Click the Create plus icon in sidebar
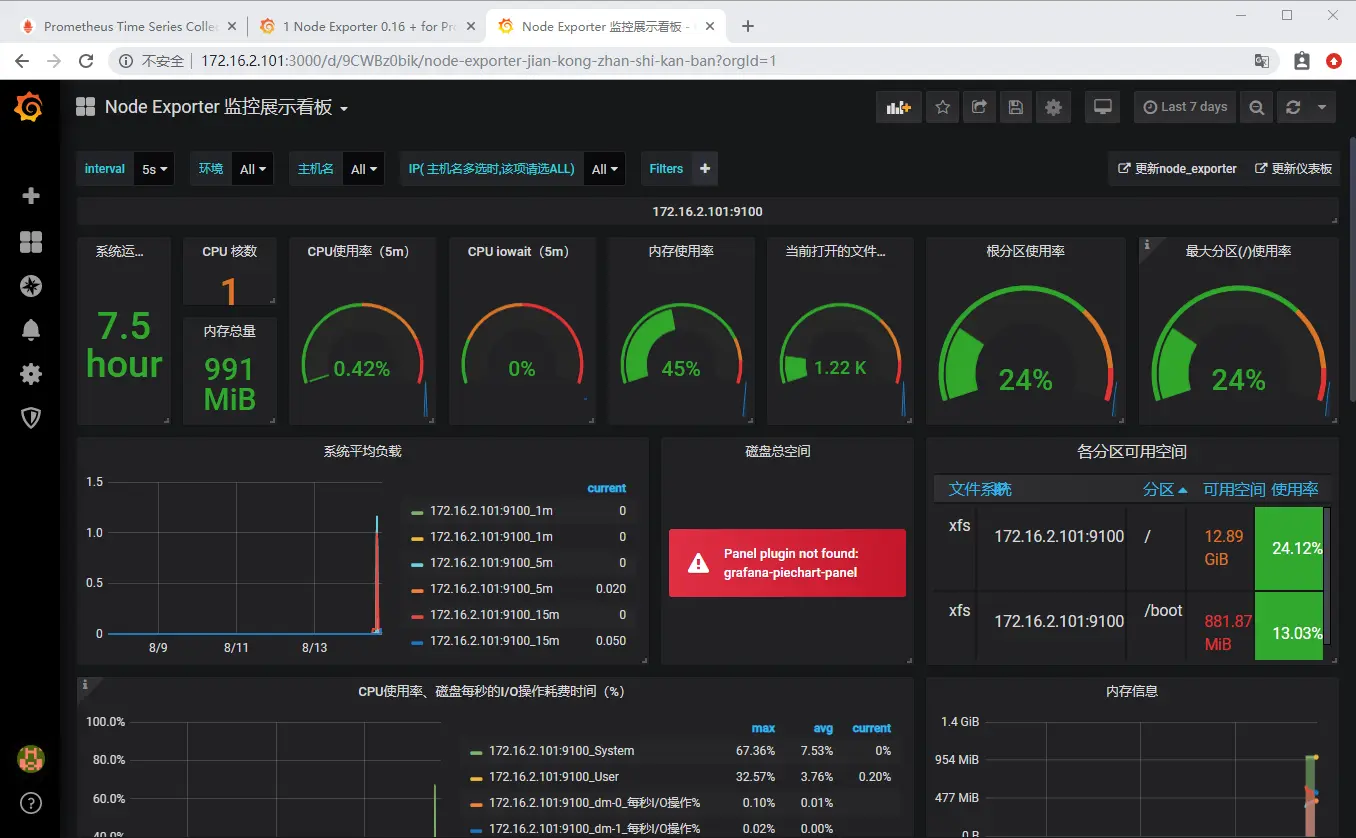The width and height of the screenshot is (1356, 838). pyautogui.click(x=31, y=196)
